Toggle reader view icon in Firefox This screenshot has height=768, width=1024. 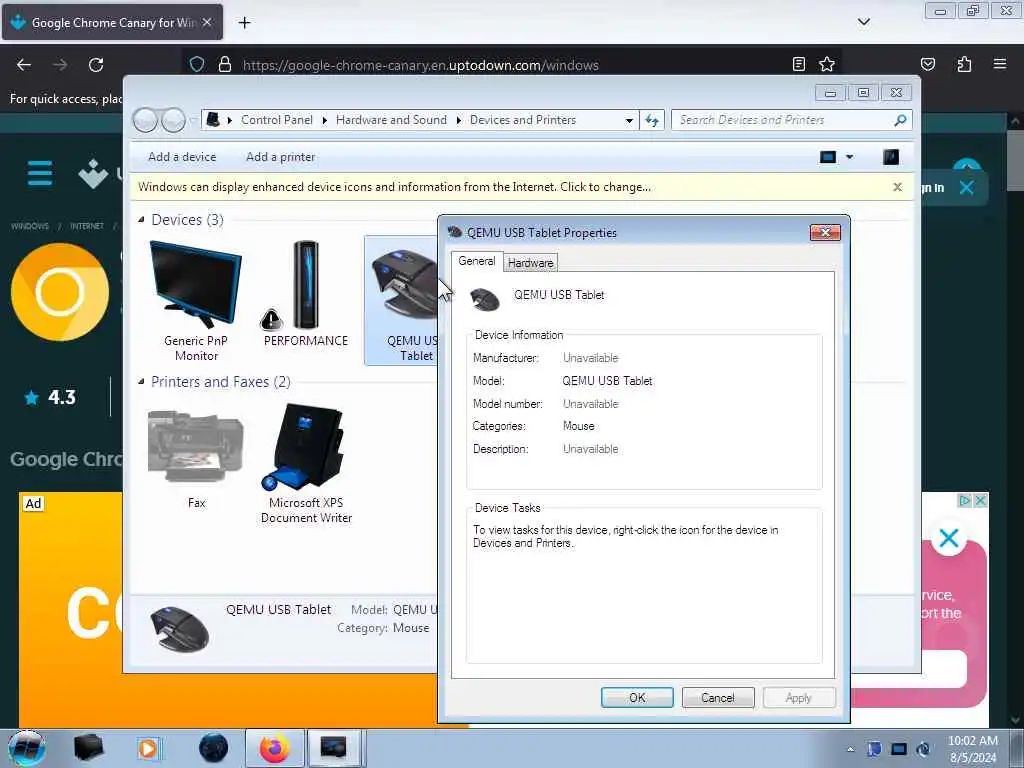click(798, 64)
